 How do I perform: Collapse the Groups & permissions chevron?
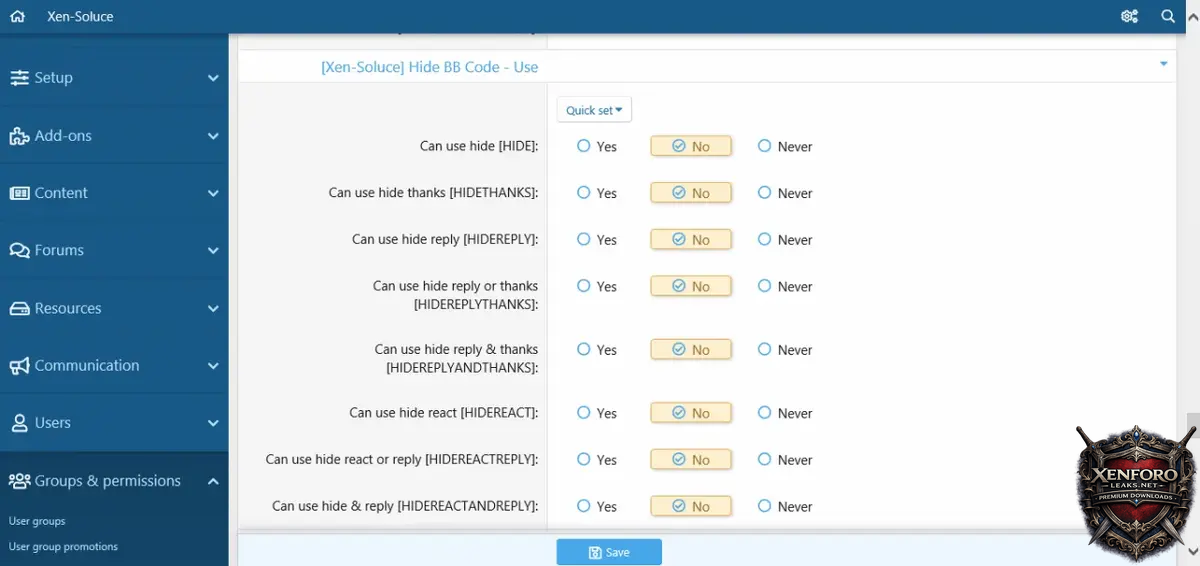[x=213, y=481]
